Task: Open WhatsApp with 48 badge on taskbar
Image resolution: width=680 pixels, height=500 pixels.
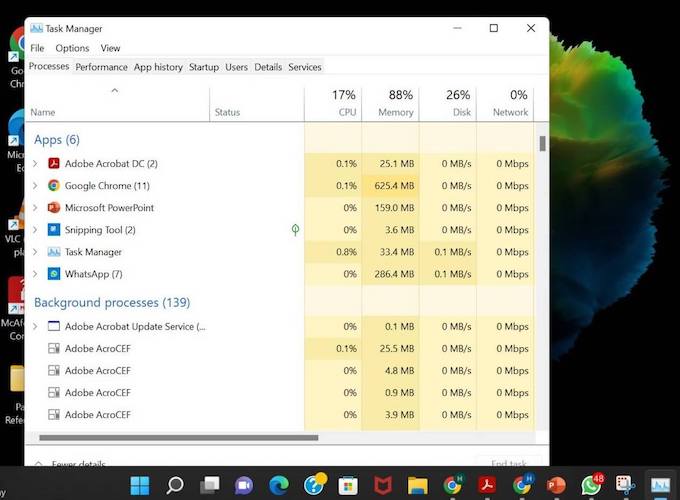Action: (x=592, y=484)
